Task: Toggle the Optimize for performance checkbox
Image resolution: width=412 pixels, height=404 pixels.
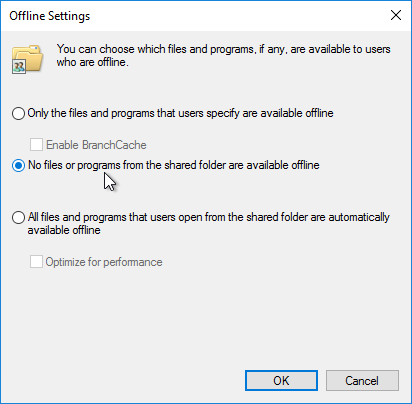Action: coord(36,262)
